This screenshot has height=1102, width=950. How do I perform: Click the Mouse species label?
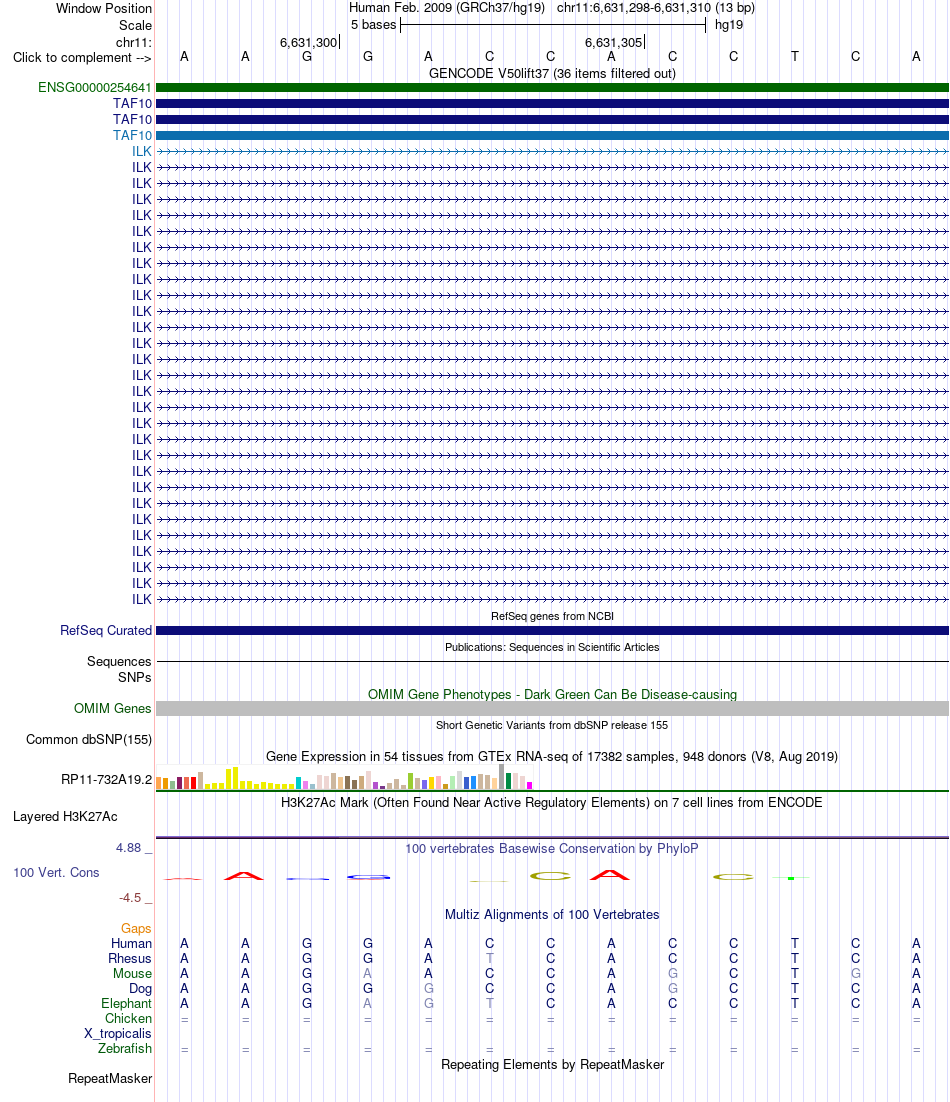coord(132,973)
